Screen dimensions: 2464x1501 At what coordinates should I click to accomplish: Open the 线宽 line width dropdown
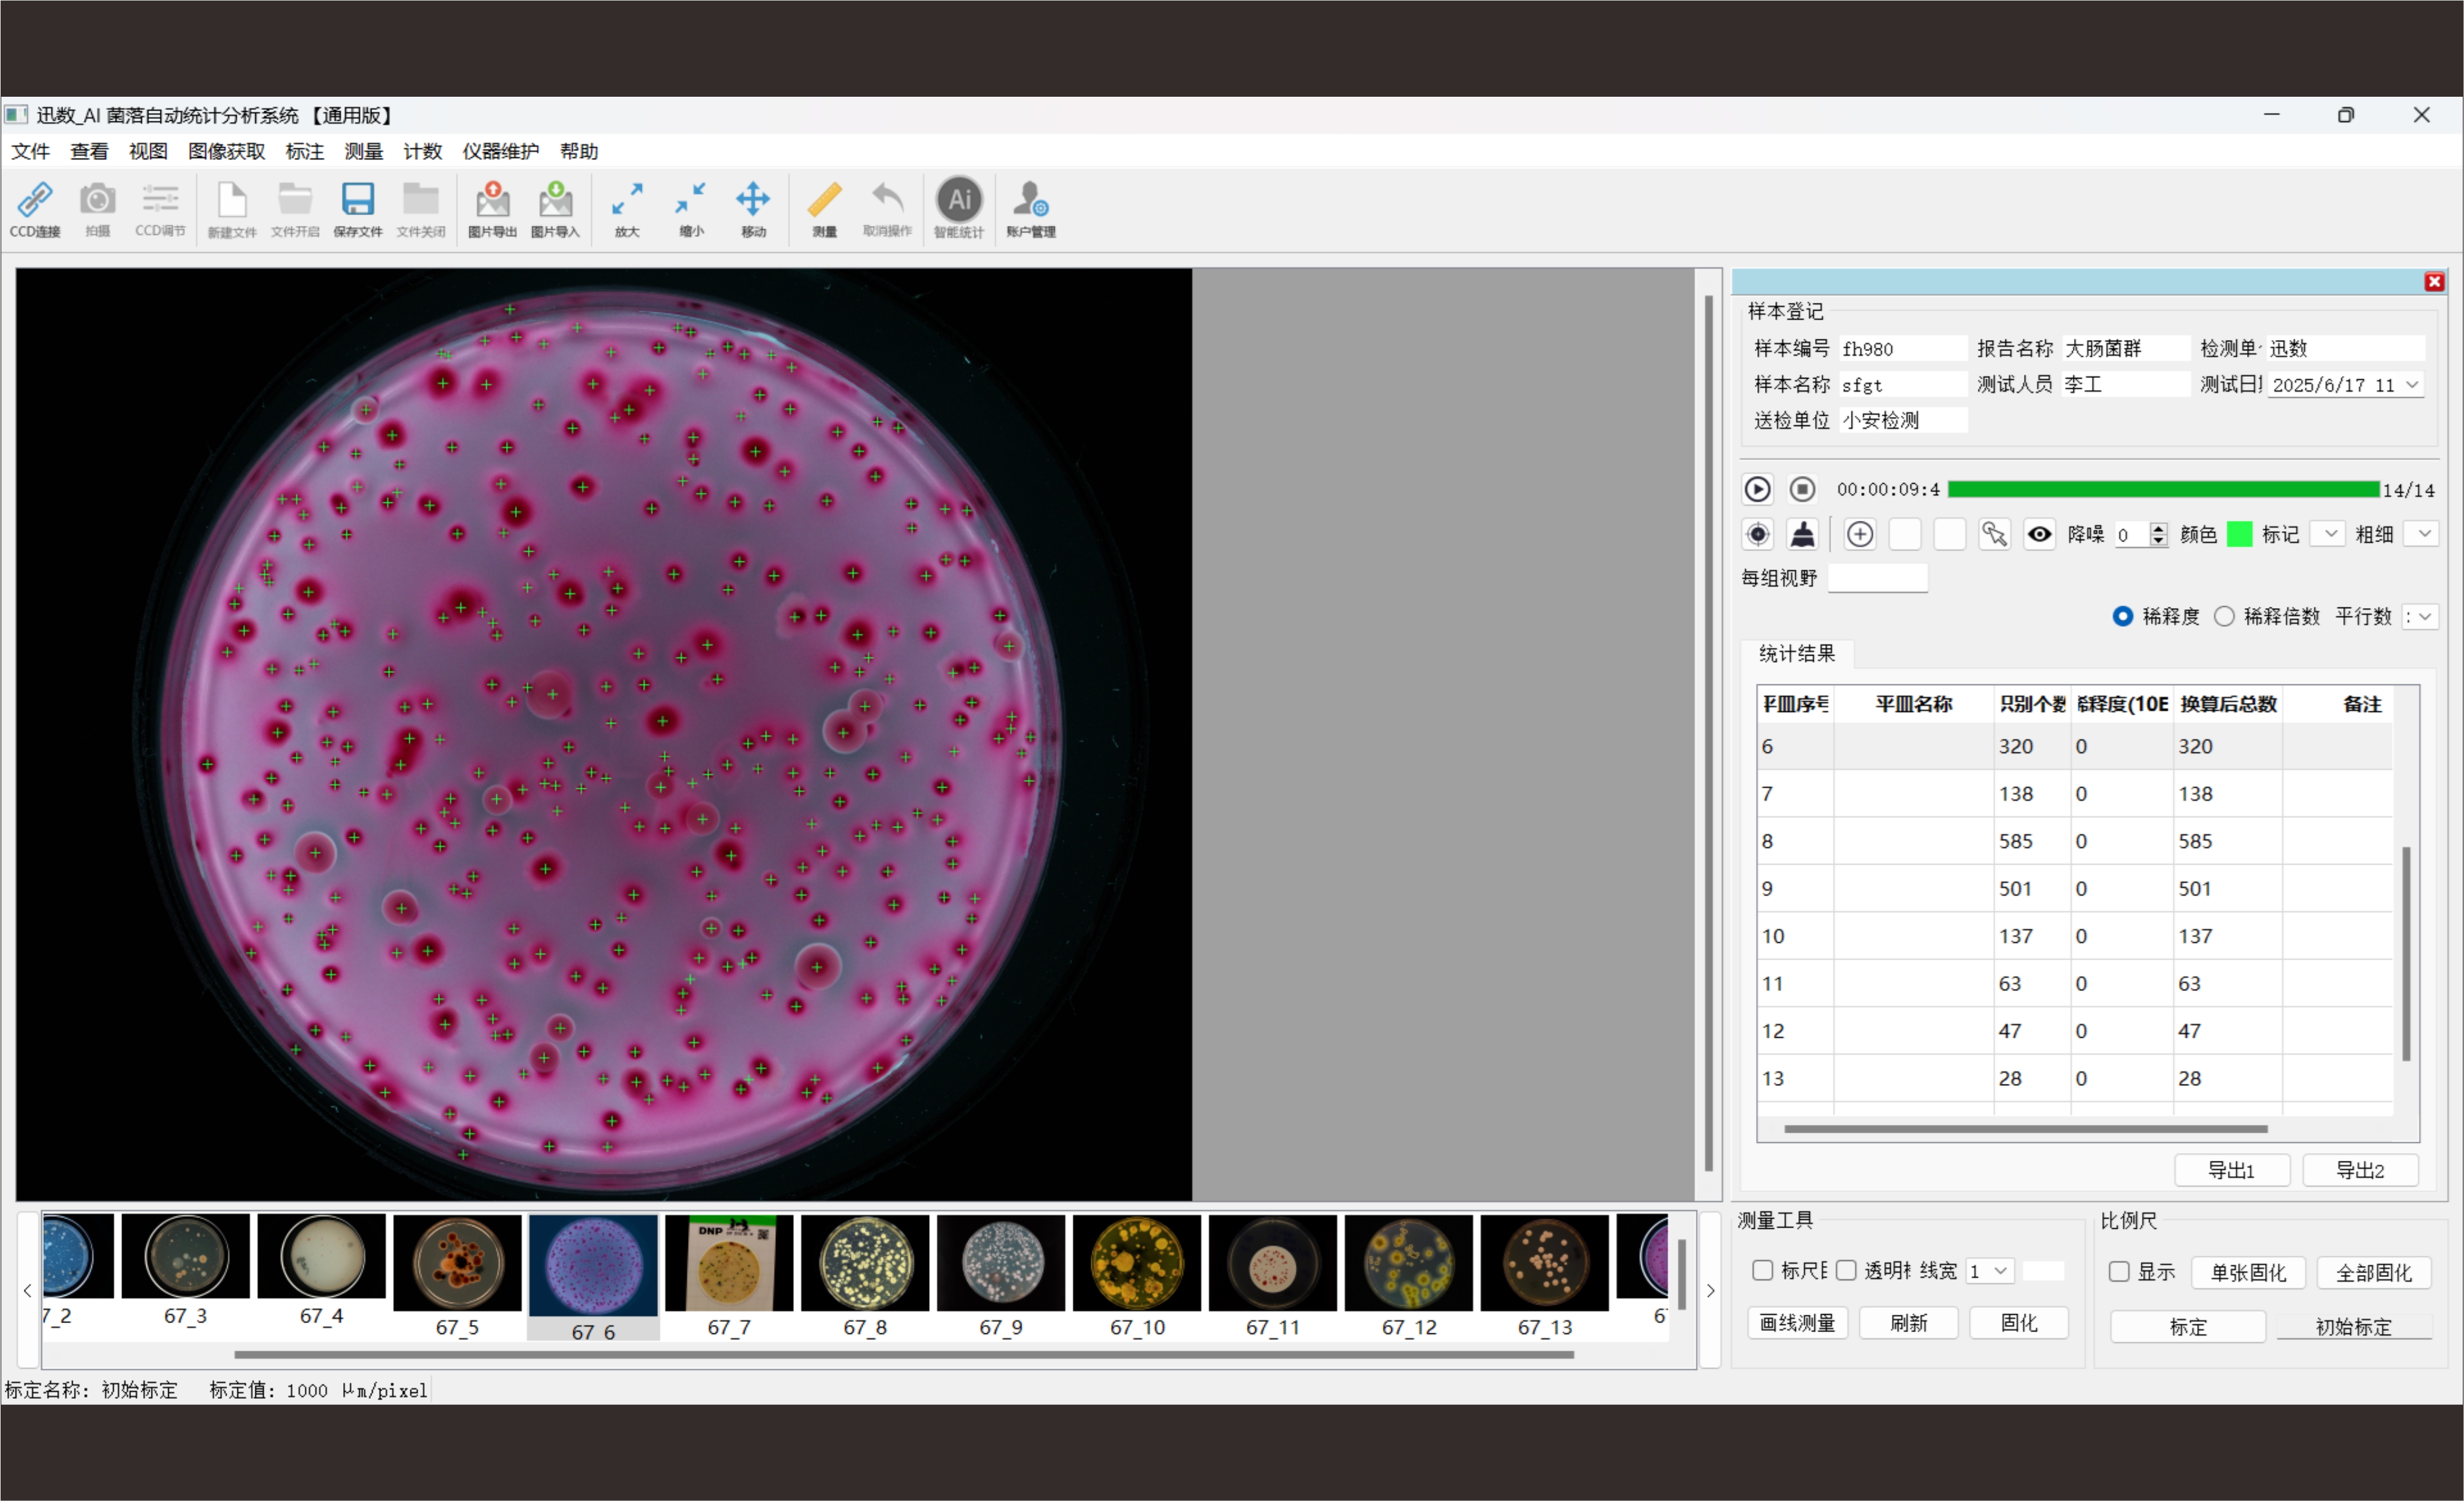1990,1271
